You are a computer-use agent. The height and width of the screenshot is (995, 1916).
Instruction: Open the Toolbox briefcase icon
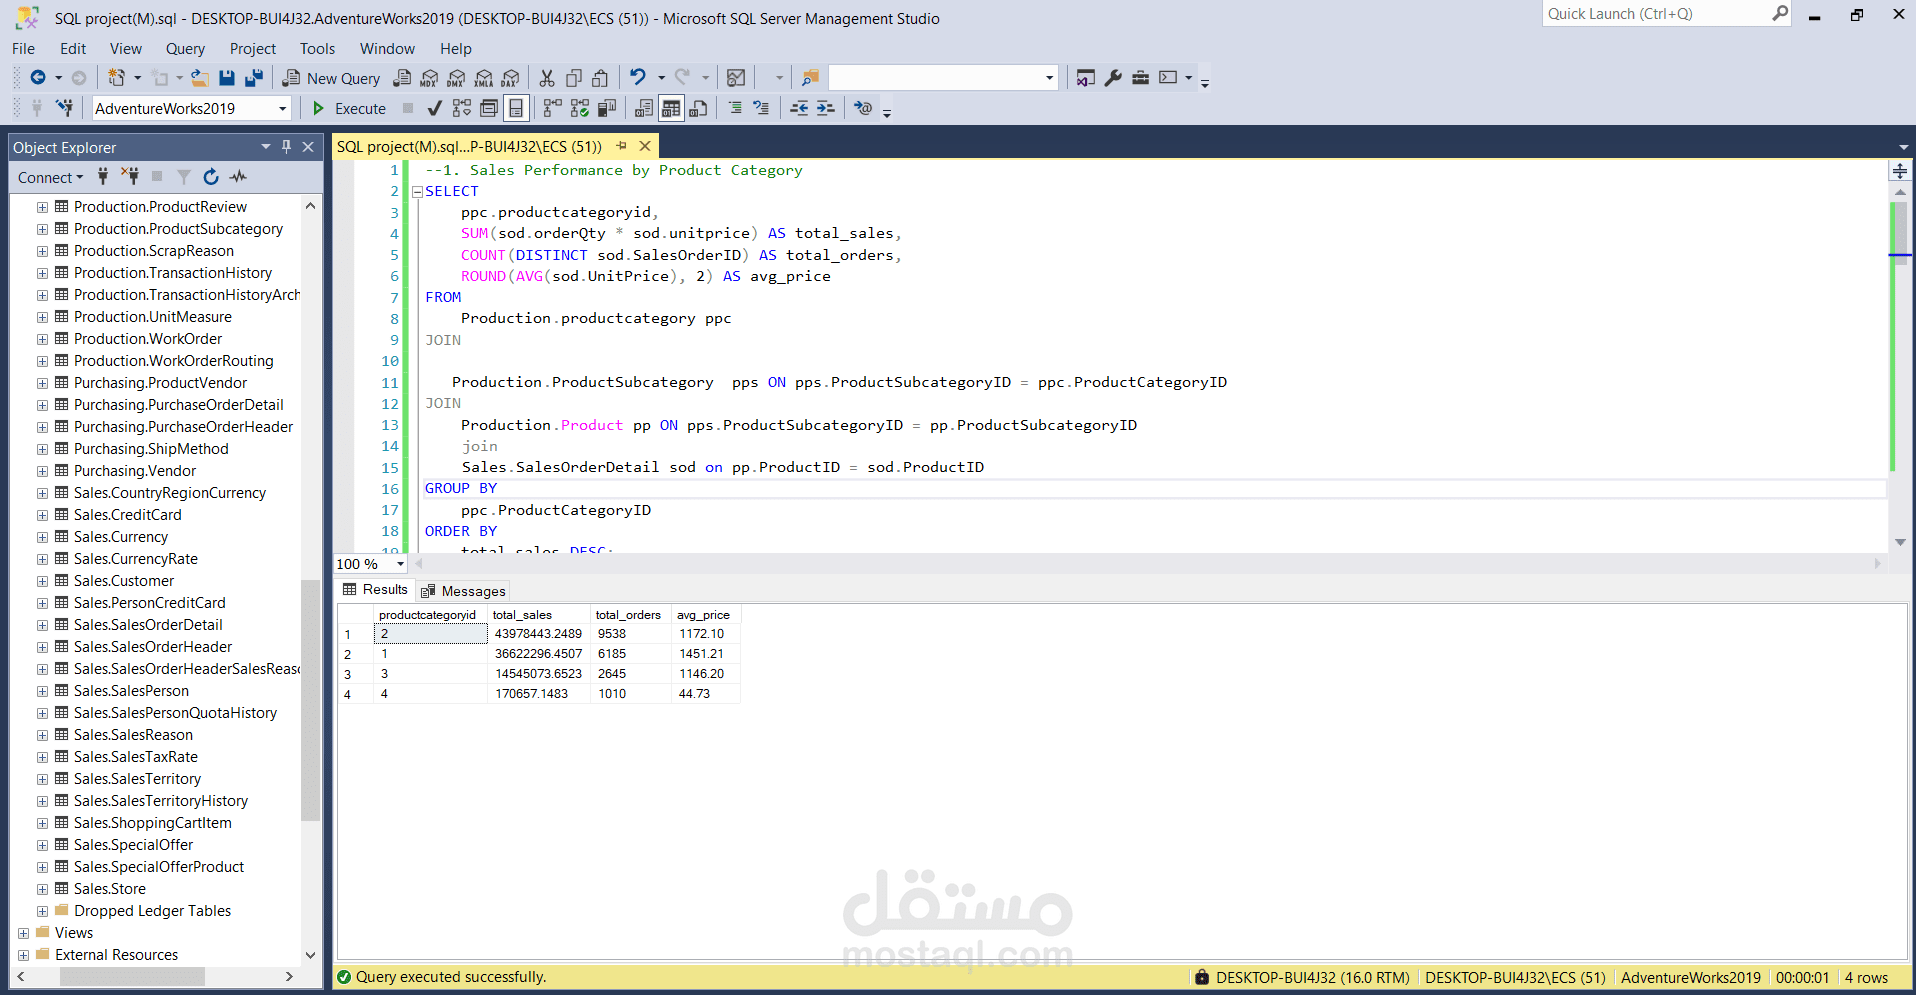click(x=1140, y=78)
